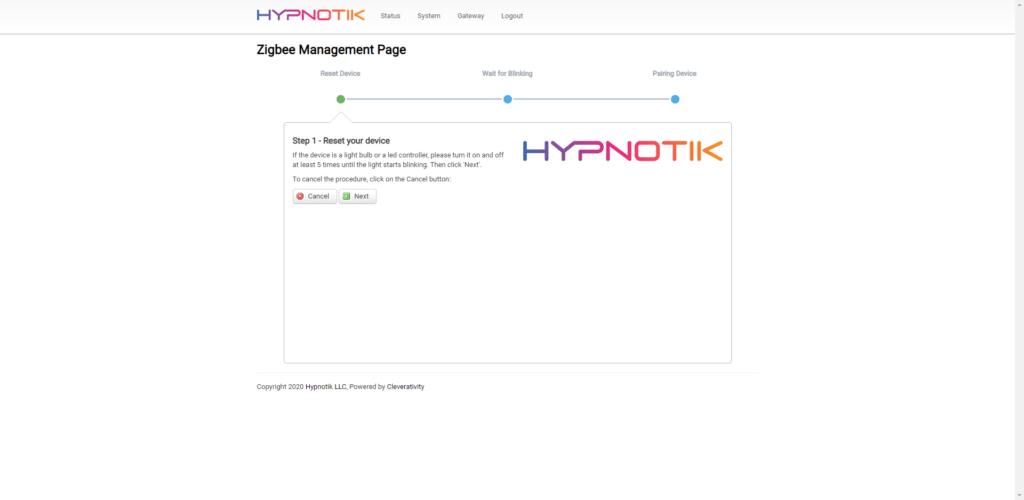Click the 'To cancel the procedure' instruction text
1024x500 pixels.
pos(372,179)
